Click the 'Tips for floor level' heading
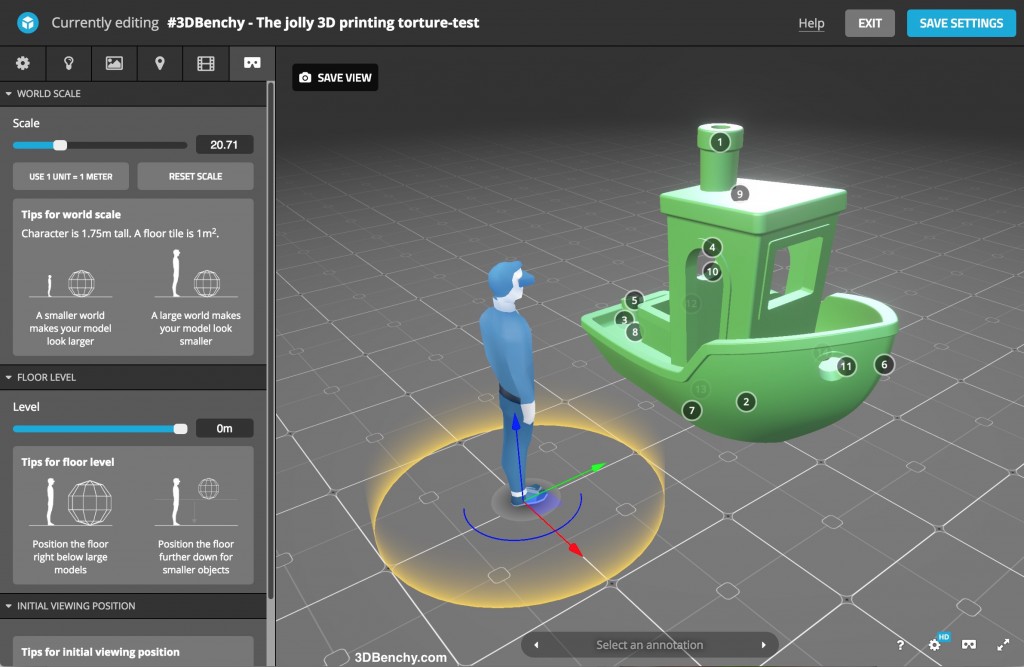The width and height of the screenshot is (1024, 667). 67,462
